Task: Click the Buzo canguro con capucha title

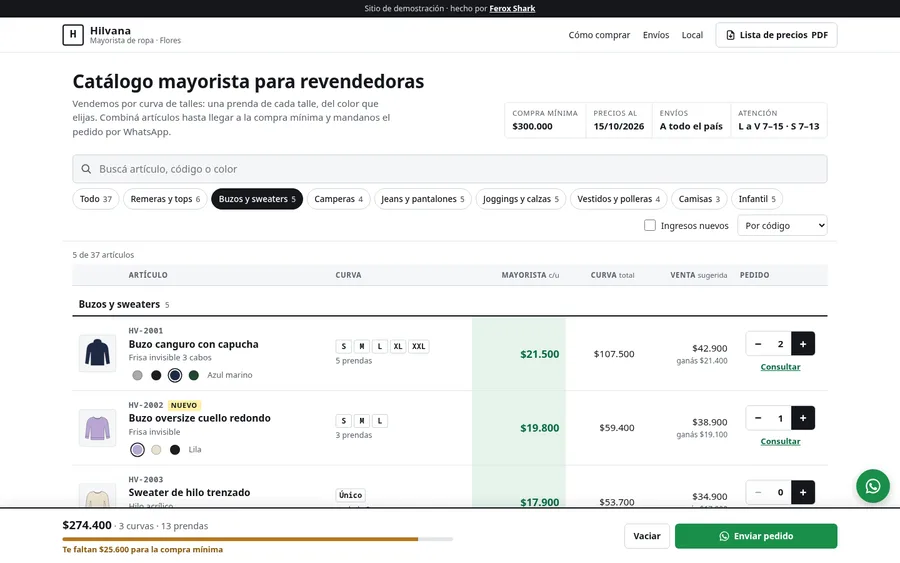Action: [193, 344]
